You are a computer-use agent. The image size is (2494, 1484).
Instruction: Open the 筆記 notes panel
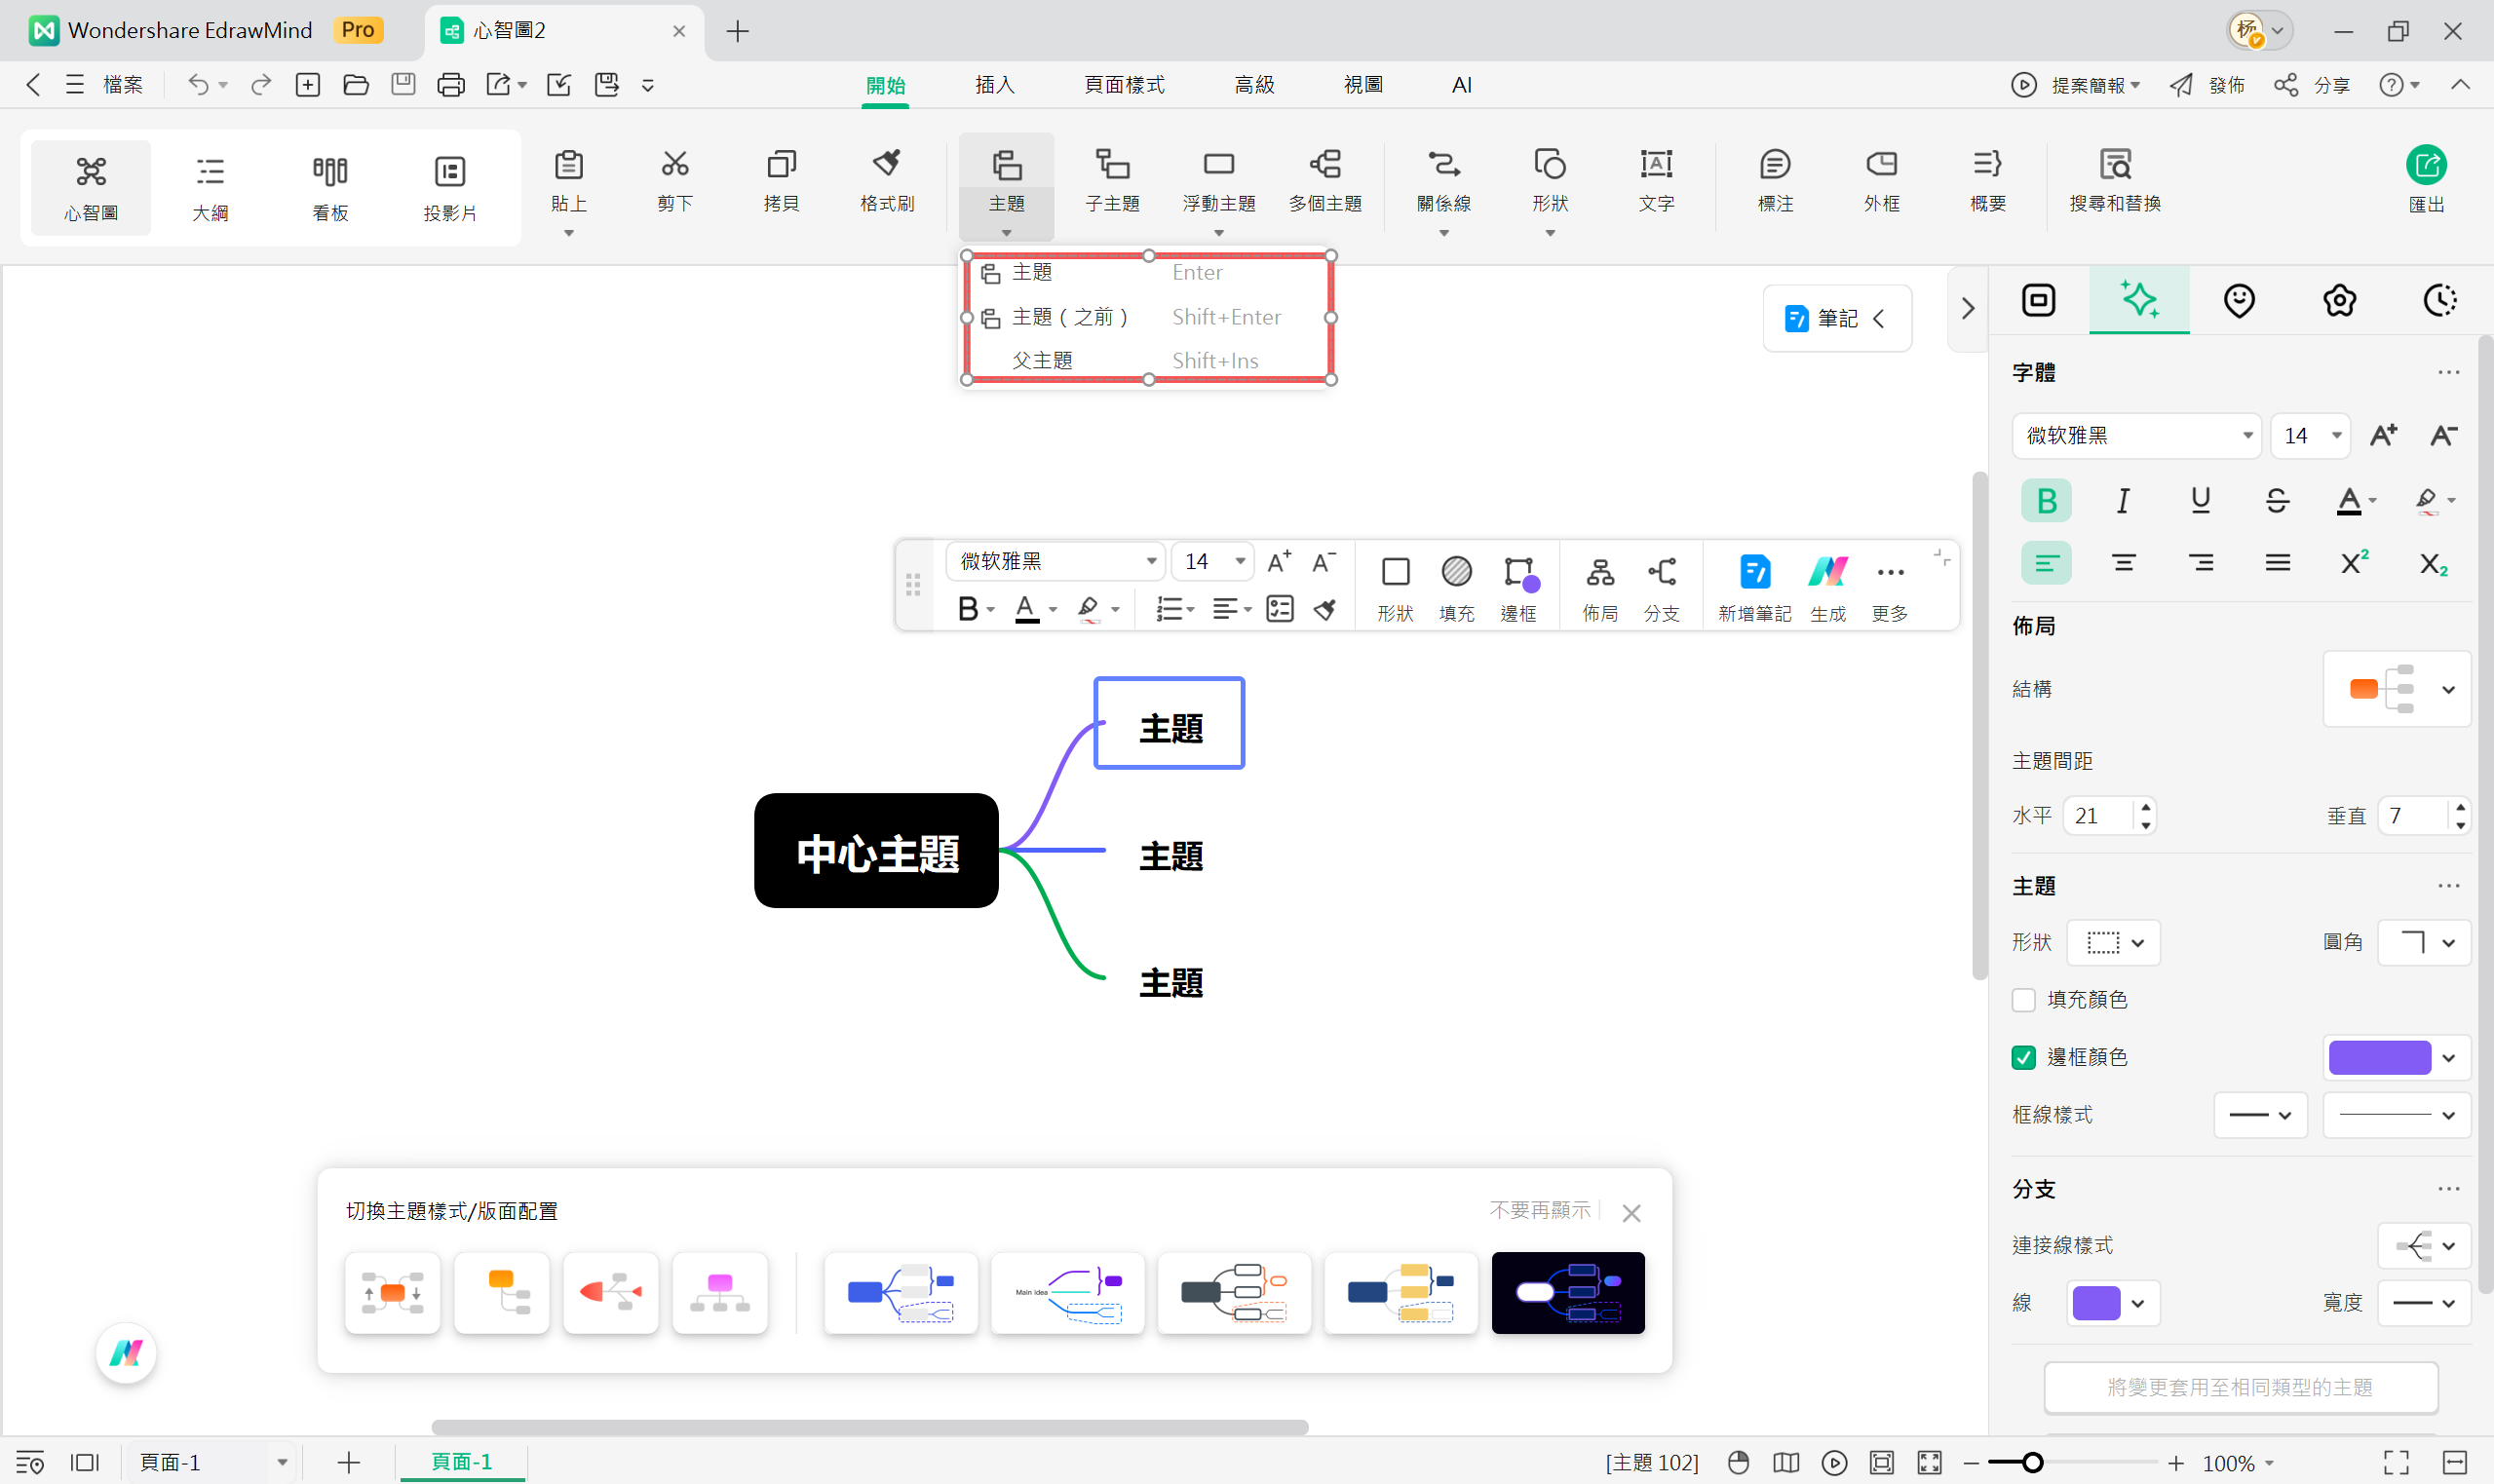[x=1836, y=317]
